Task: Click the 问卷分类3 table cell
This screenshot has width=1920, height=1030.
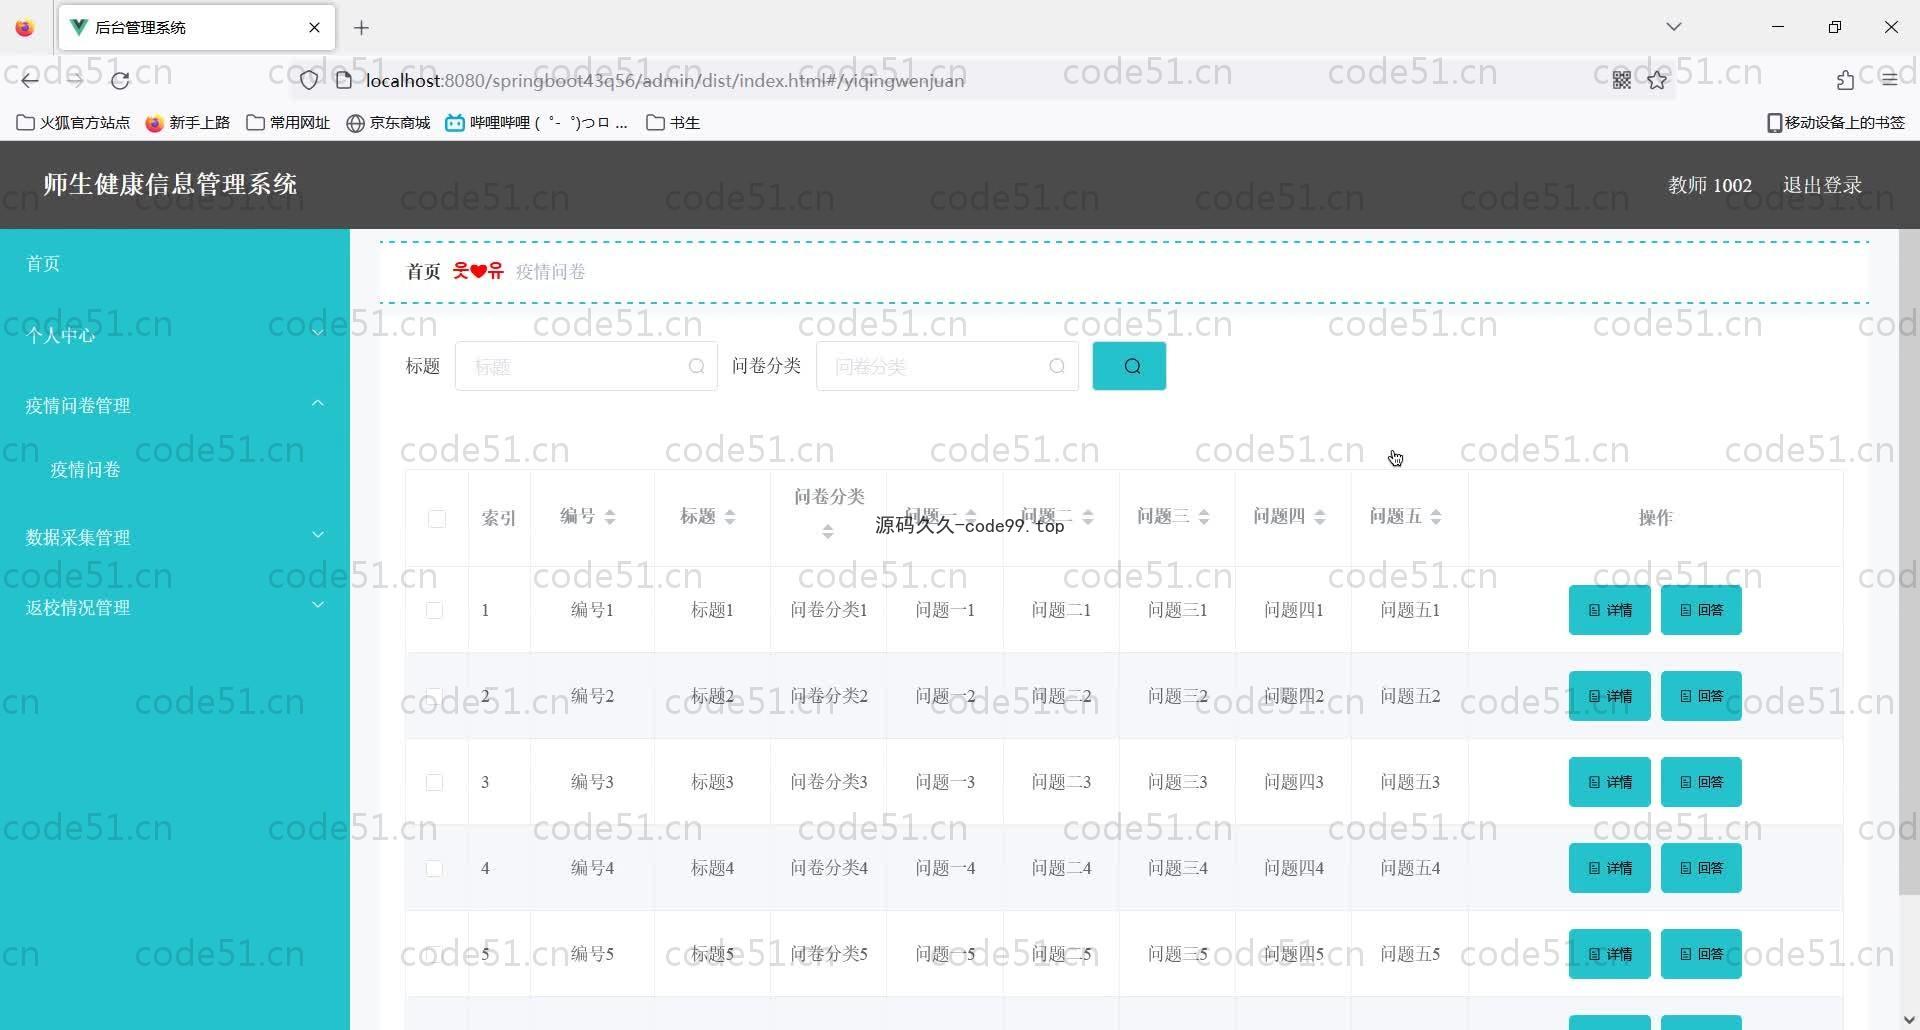Action: tap(829, 782)
